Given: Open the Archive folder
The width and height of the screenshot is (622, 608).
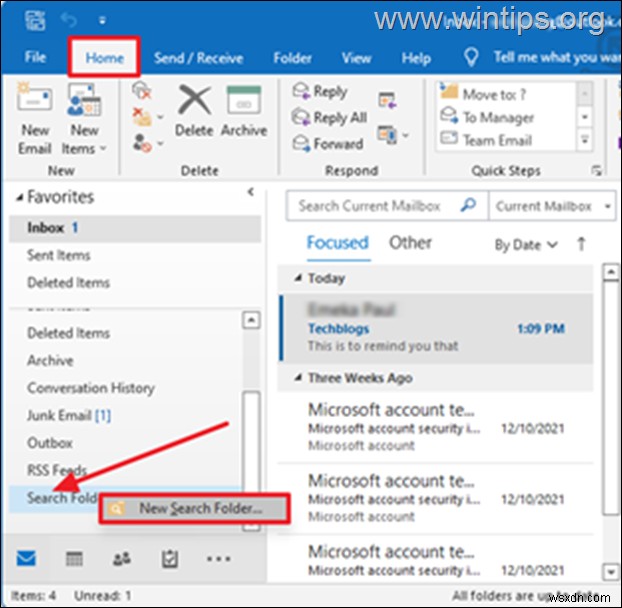Looking at the screenshot, I should 50,360.
